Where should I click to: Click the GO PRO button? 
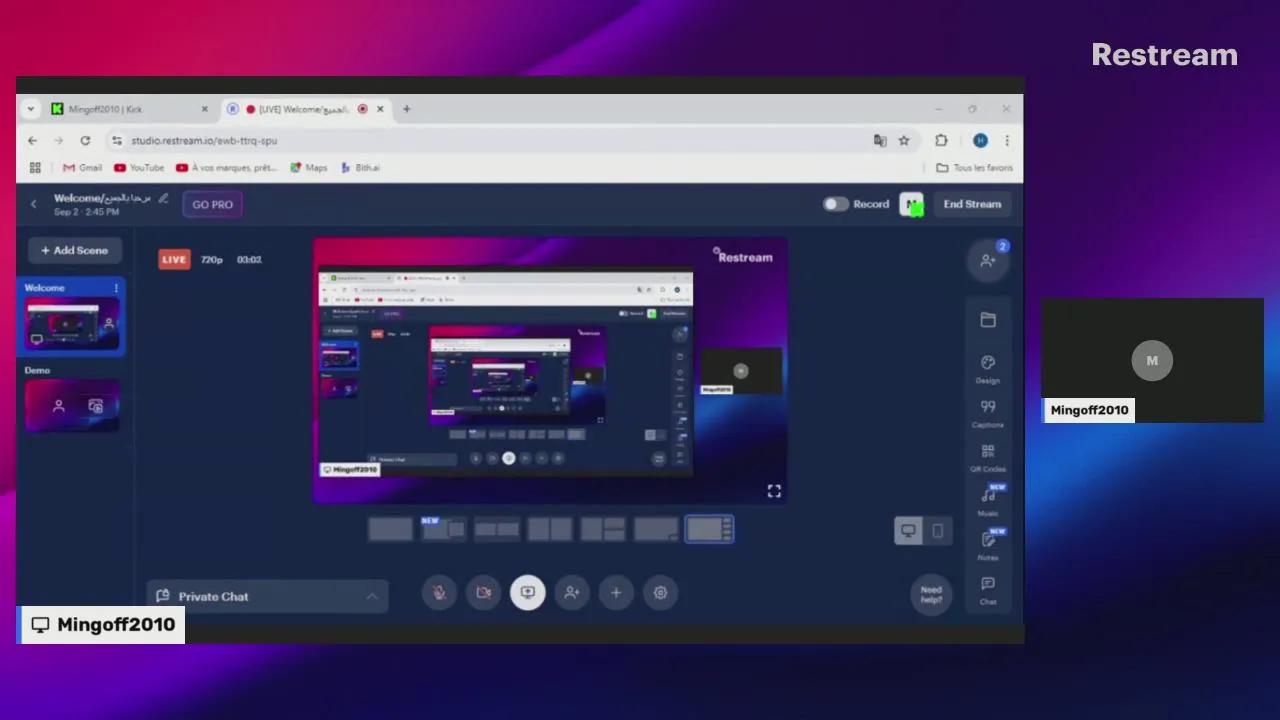point(212,204)
